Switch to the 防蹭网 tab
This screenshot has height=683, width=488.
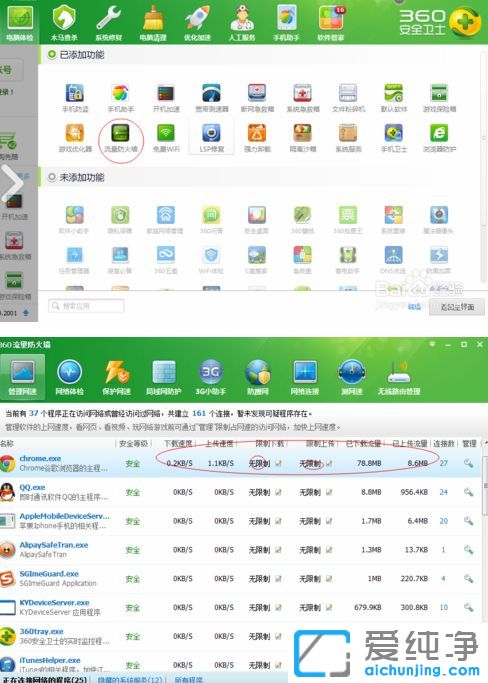(258, 377)
